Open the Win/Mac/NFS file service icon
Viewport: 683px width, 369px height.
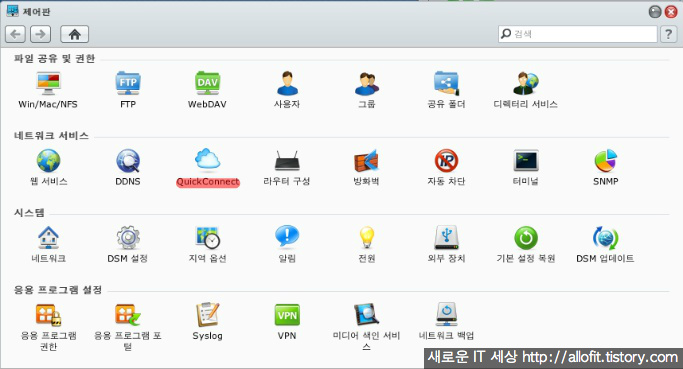point(48,83)
